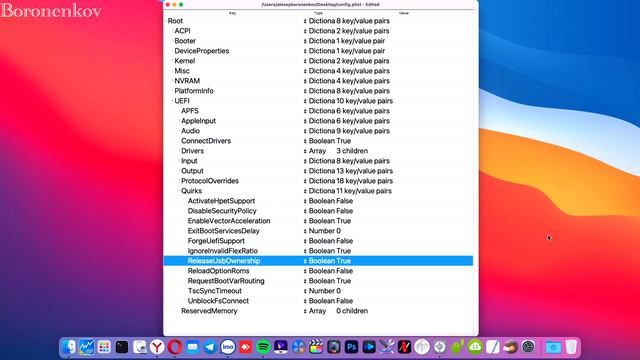Select the NVRAM row
The width and height of the screenshot is (640, 360).
point(318,81)
